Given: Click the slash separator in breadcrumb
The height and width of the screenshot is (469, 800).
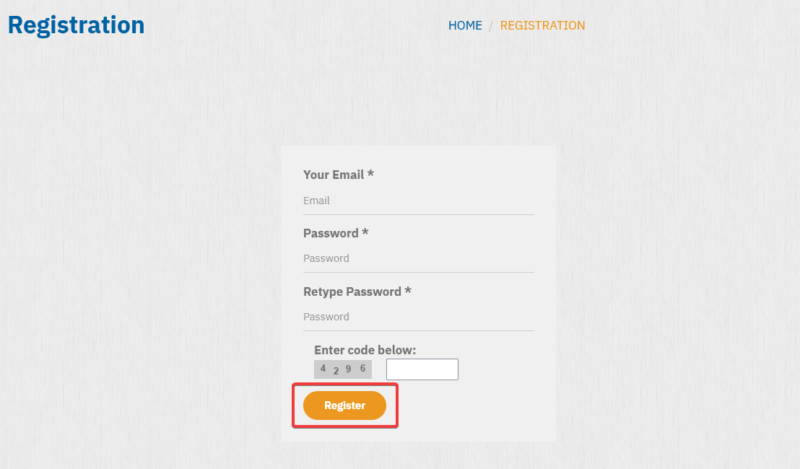Looking at the screenshot, I should (x=490, y=26).
